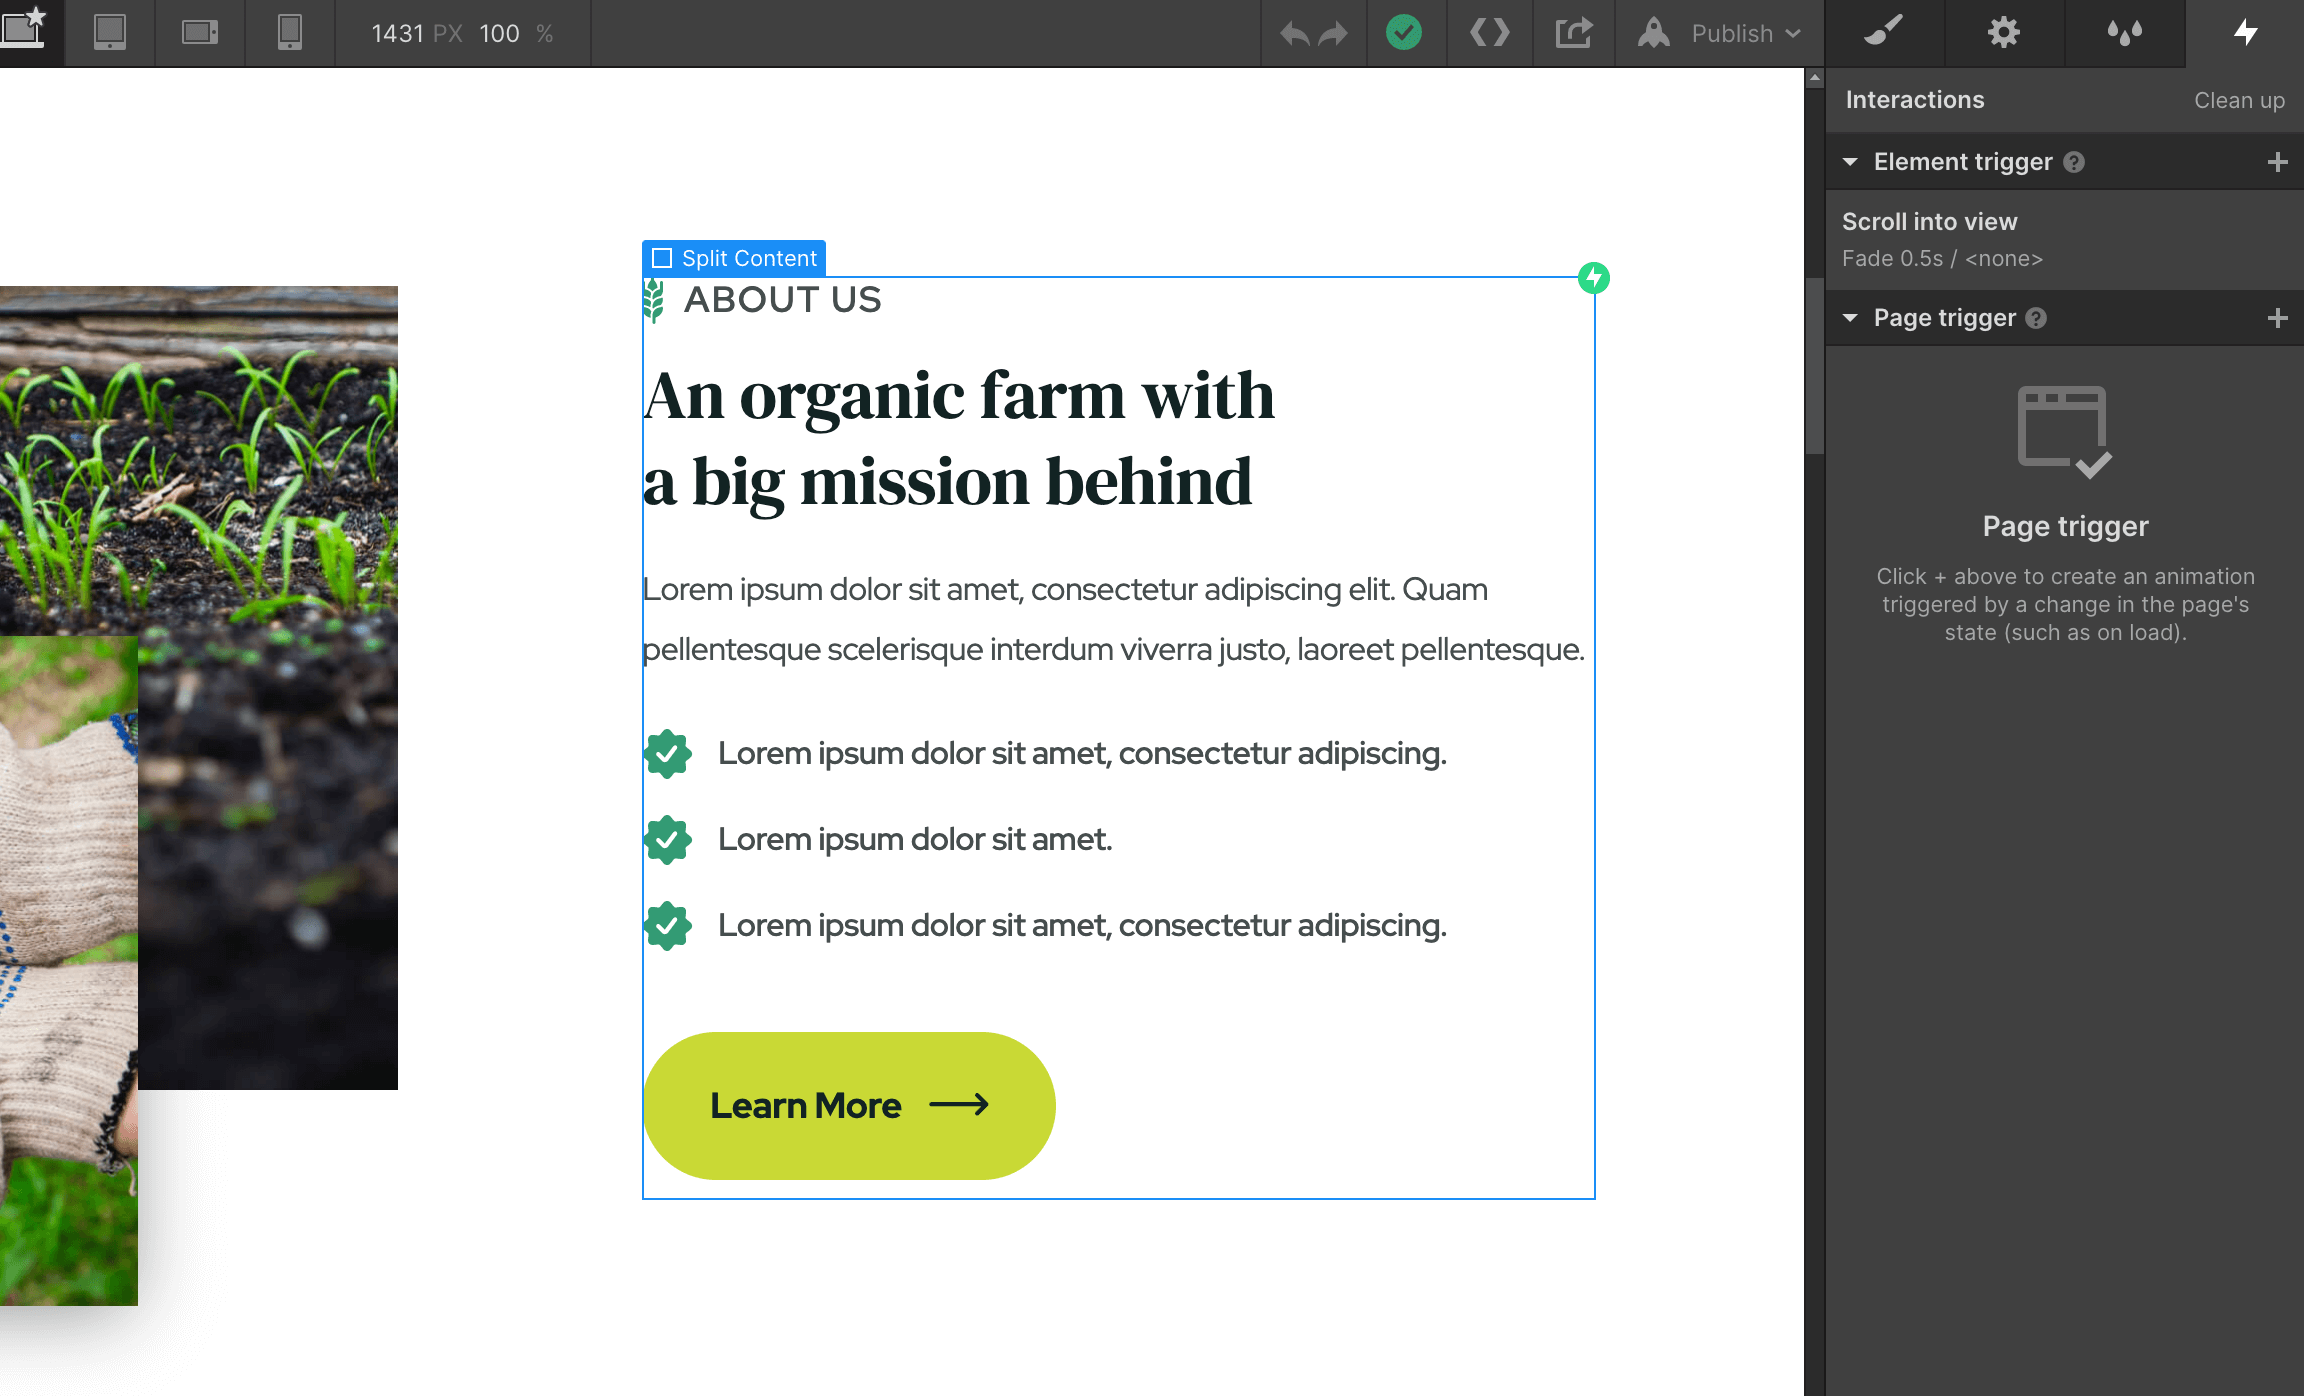Screen dimensions: 2304x1396
Task: Click the Learn More button
Action: point(849,1106)
